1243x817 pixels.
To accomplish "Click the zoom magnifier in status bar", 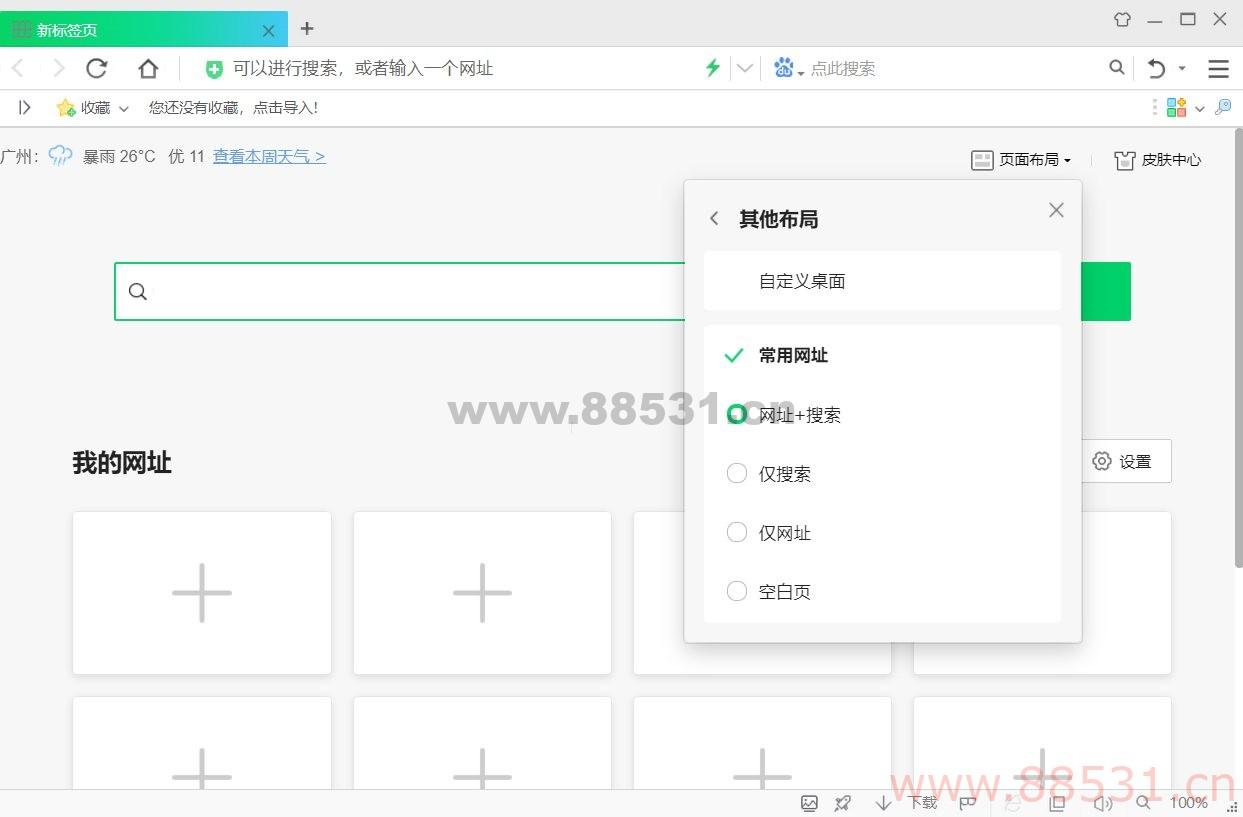I will tap(1143, 803).
